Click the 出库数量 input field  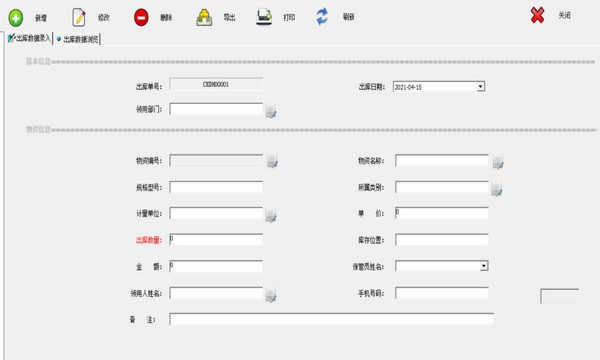click(216, 239)
